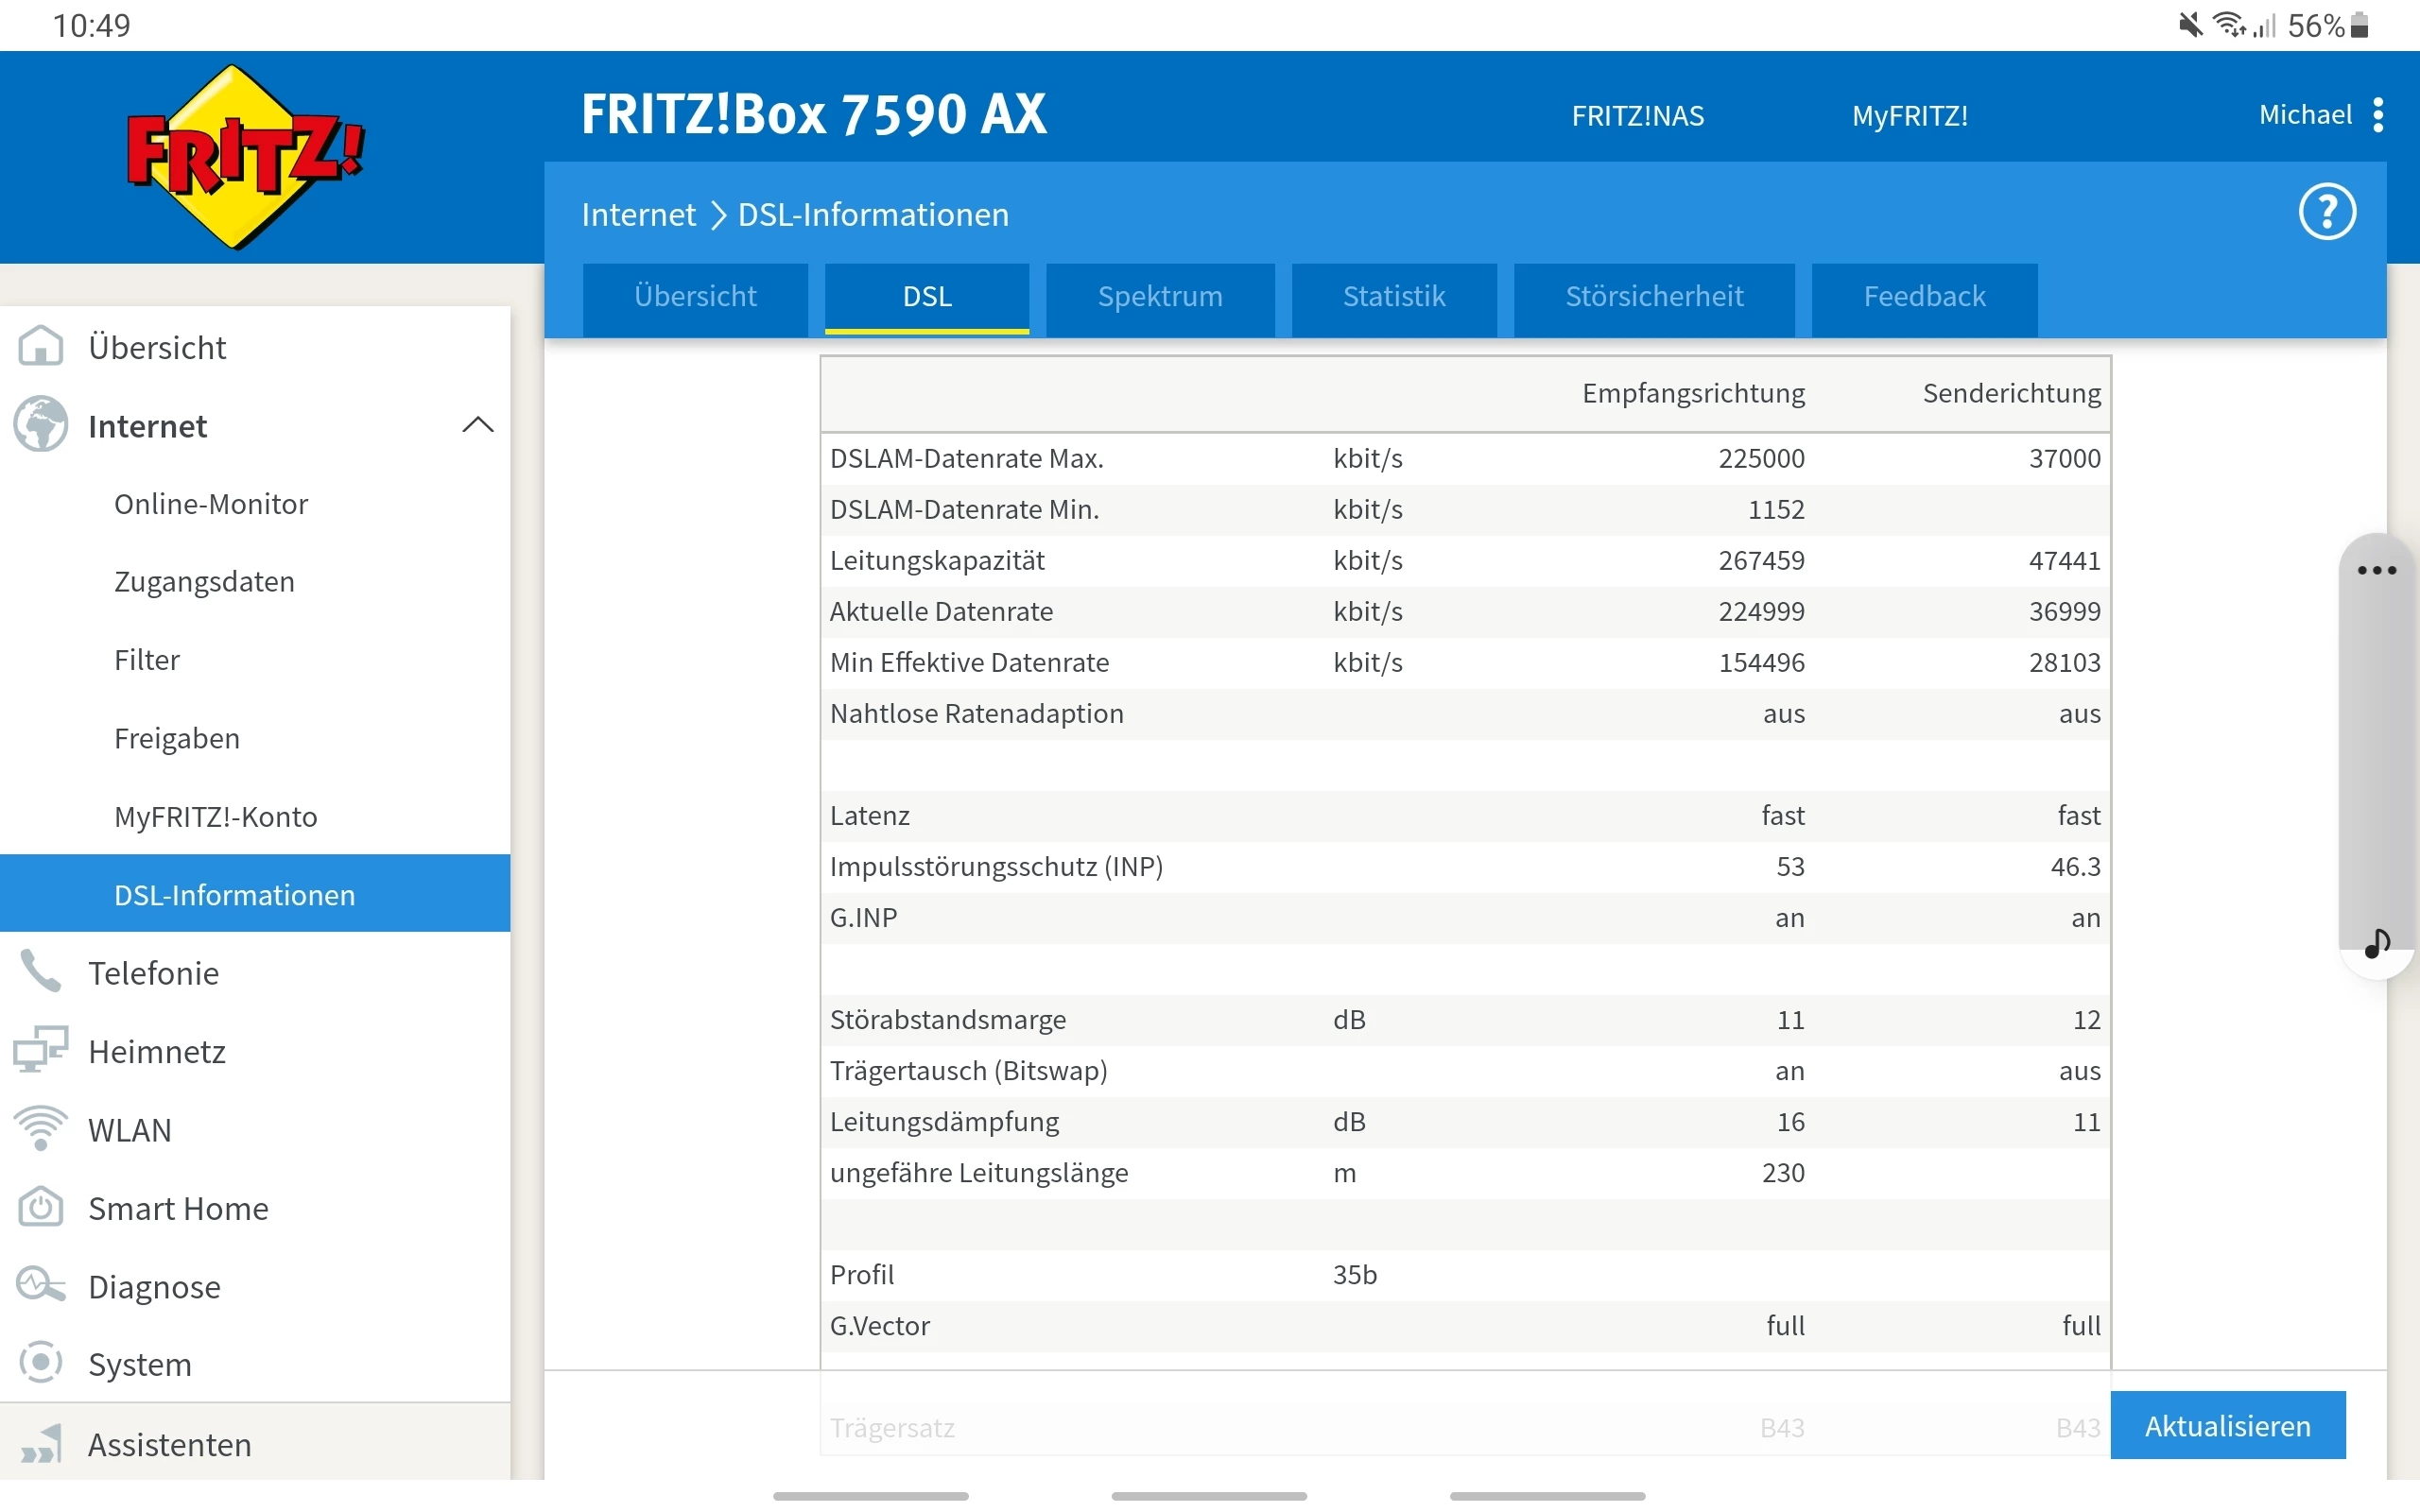Open the FRITZ!NAS link
2420x1512 pixels.
tap(1637, 116)
